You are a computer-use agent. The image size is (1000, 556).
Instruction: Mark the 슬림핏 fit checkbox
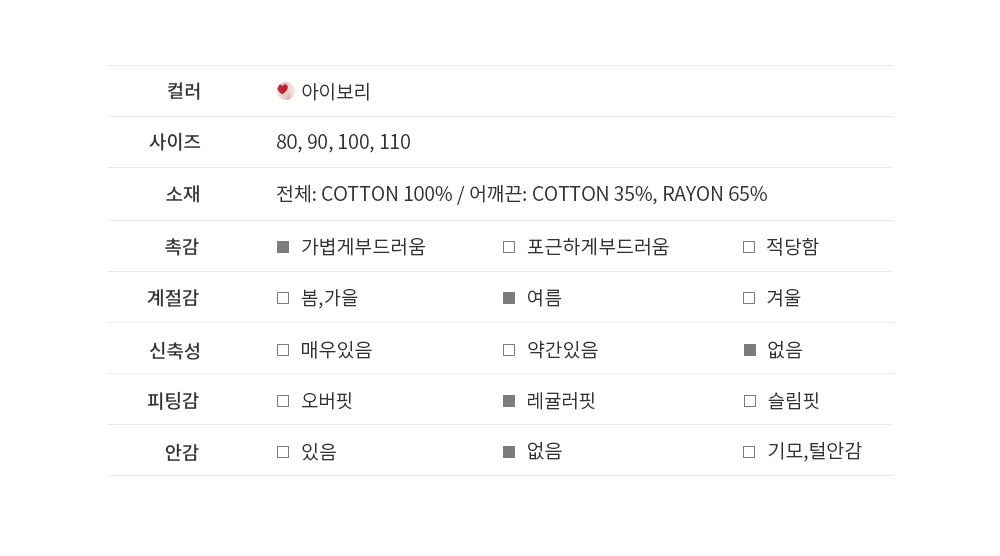click(749, 401)
